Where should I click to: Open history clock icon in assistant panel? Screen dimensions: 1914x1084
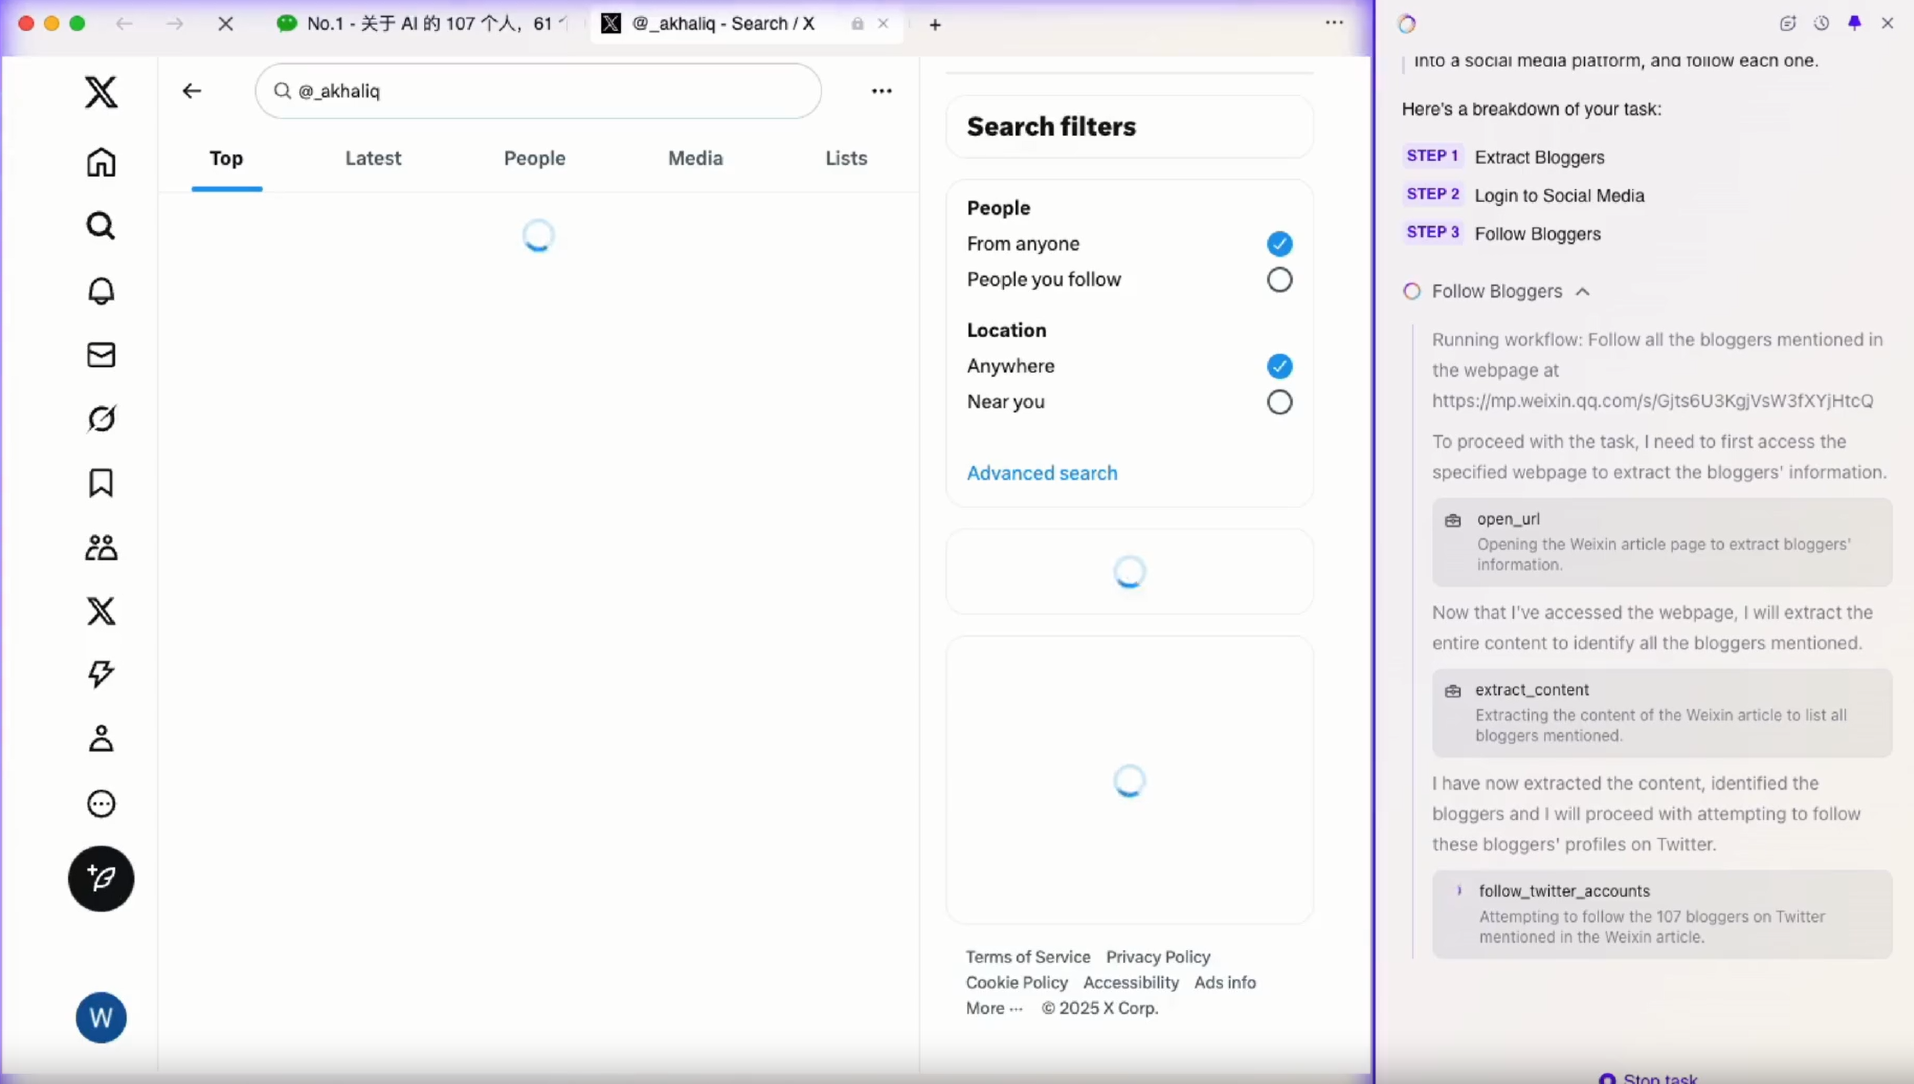1821,23
